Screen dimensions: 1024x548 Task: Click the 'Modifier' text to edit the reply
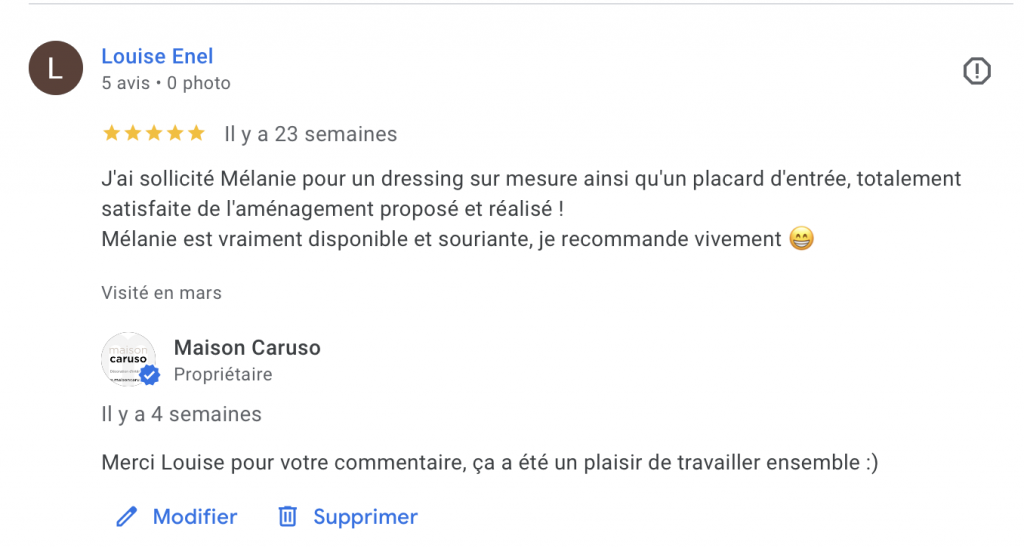coord(195,517)
